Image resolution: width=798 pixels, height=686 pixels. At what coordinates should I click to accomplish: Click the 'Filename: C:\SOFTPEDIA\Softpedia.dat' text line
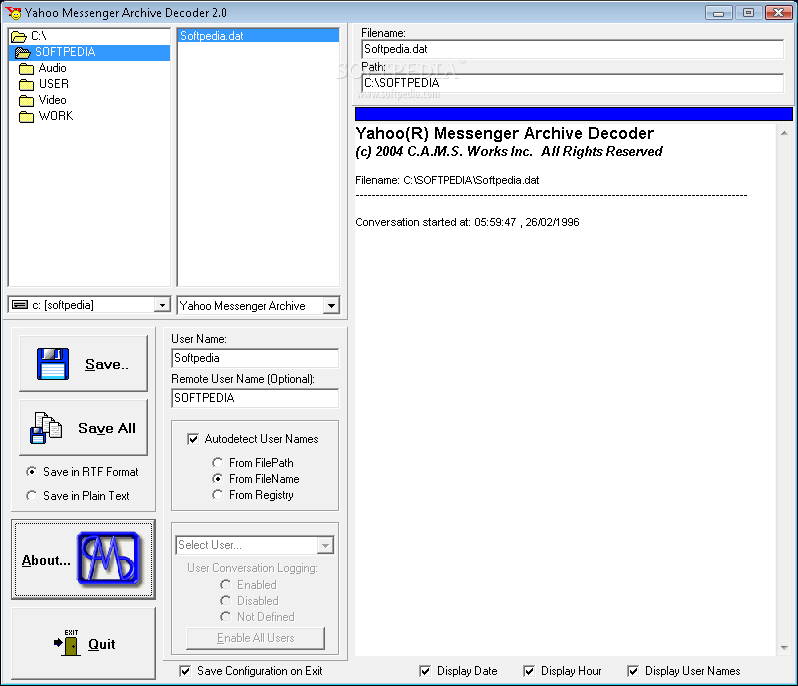point(447,180)
